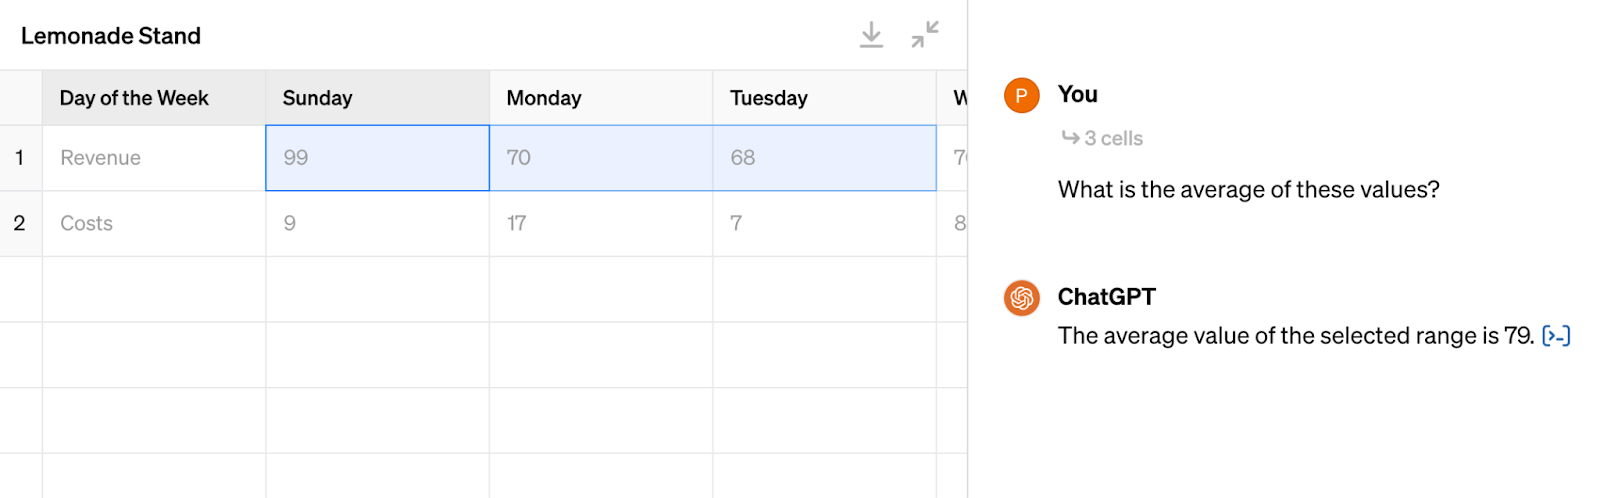Select the Sunday column header

378,98
